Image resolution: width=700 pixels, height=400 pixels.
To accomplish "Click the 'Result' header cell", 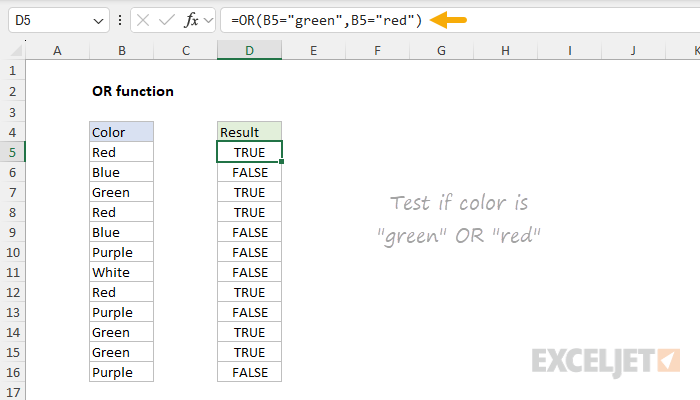I will (250, 132).
